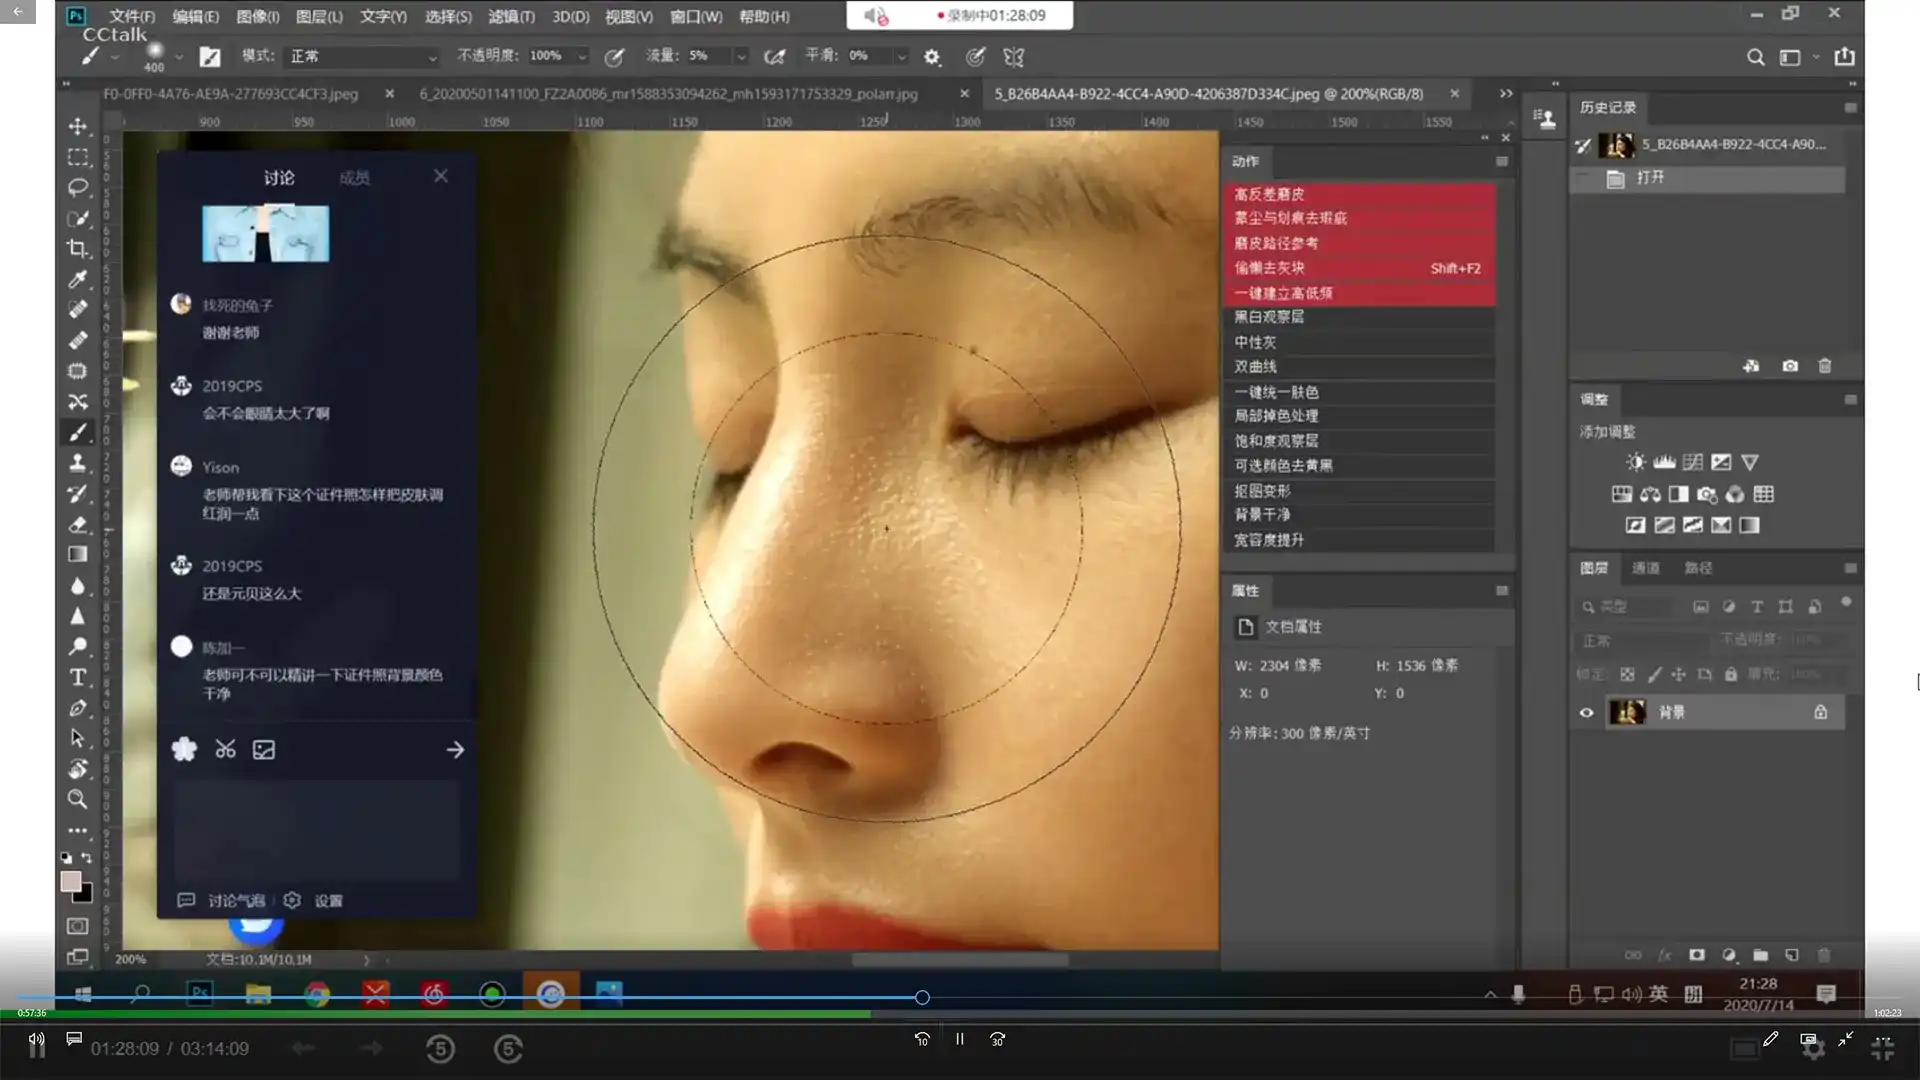This screenshot has width=1920, height=1080.
Task: Expand the 流量 flow options dropdown
Action: coord(741,56)
